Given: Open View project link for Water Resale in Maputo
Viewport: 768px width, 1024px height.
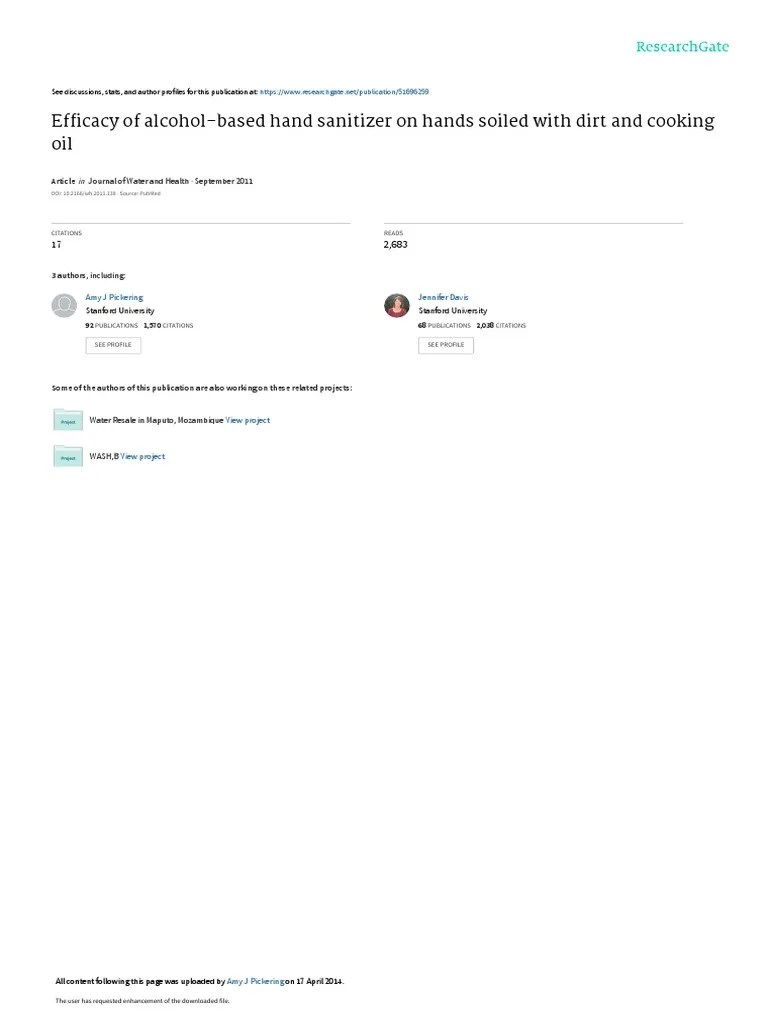Looking at the screenshot, I should pos(248,421).
